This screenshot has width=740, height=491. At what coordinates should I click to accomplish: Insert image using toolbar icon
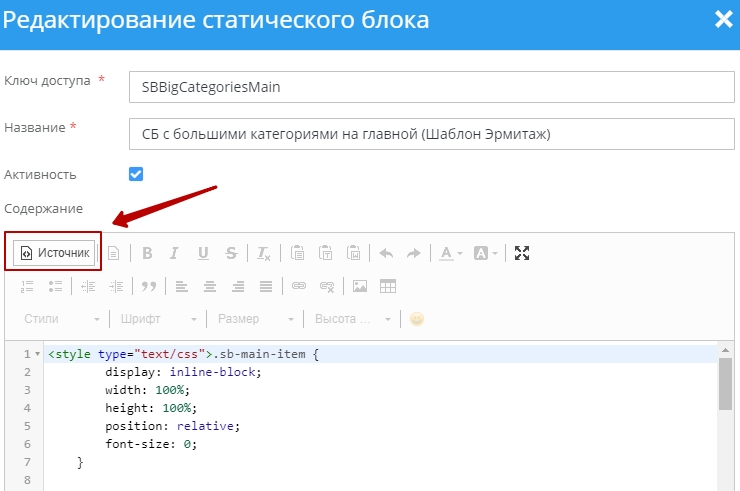coord(360,286)
